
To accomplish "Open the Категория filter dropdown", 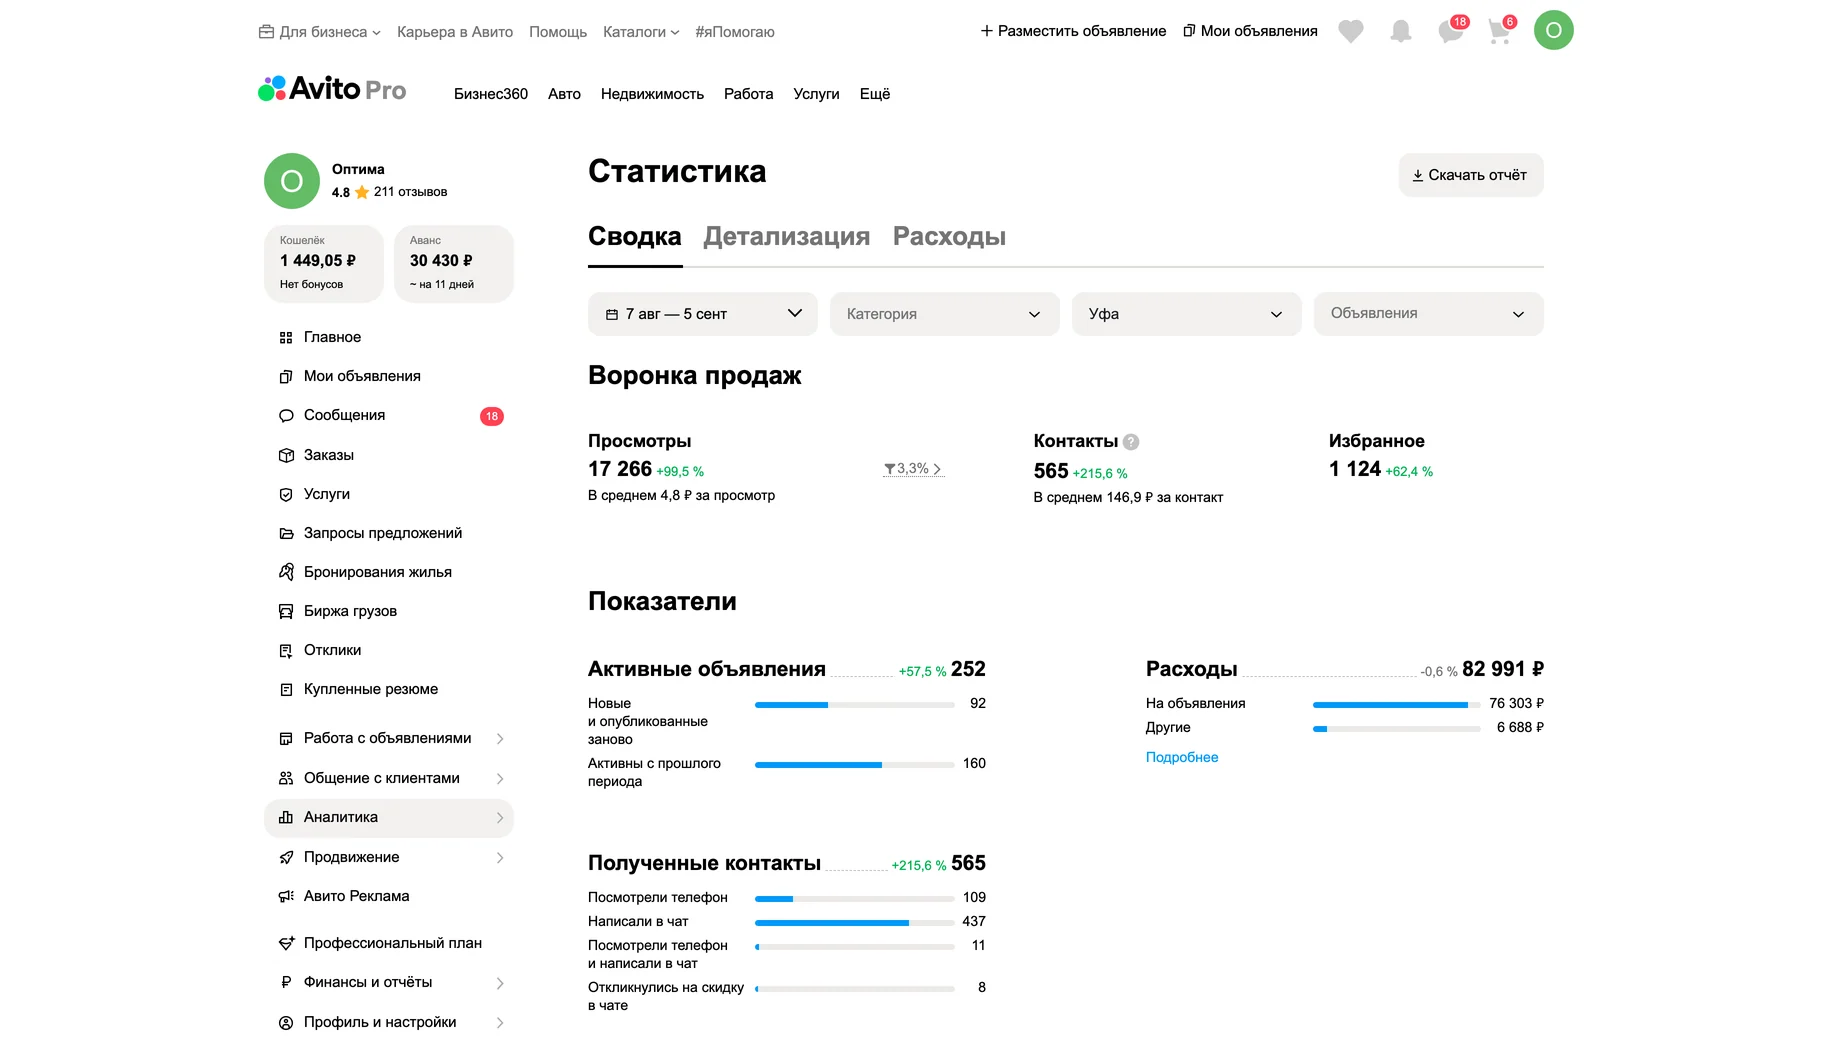I will coord(945,314).
